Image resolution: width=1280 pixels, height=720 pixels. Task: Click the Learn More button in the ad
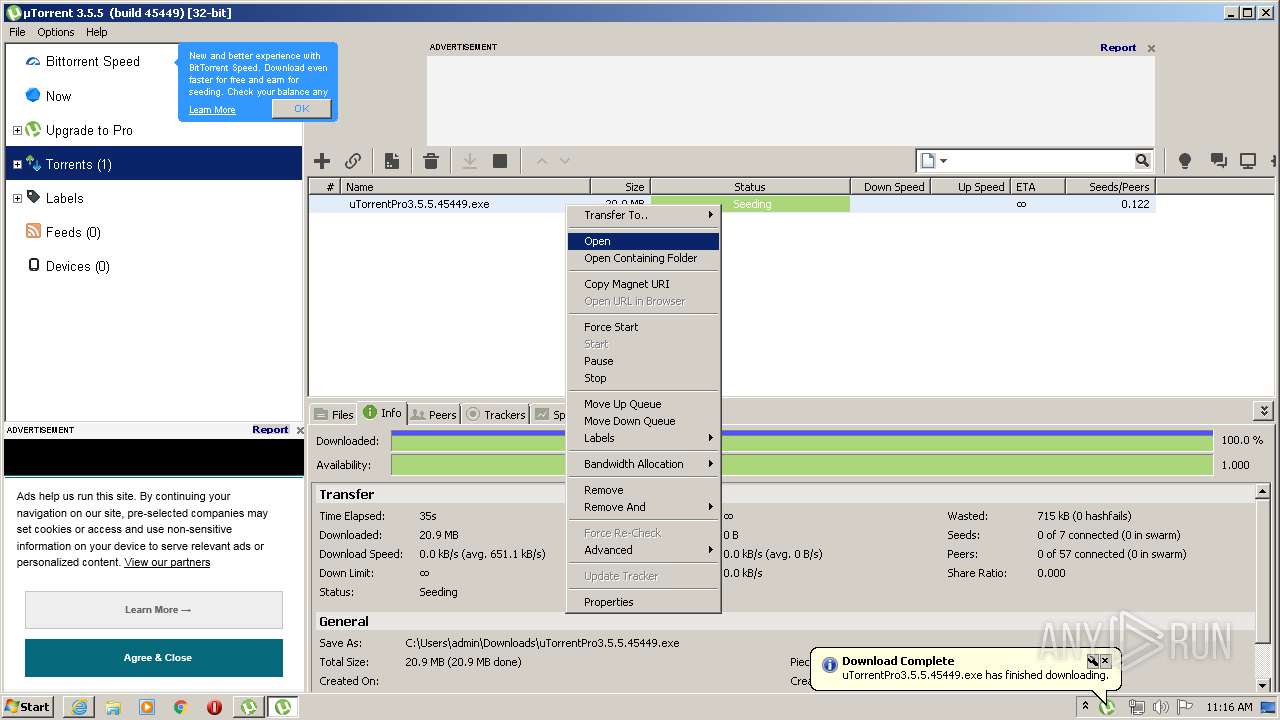coord(154,610)
